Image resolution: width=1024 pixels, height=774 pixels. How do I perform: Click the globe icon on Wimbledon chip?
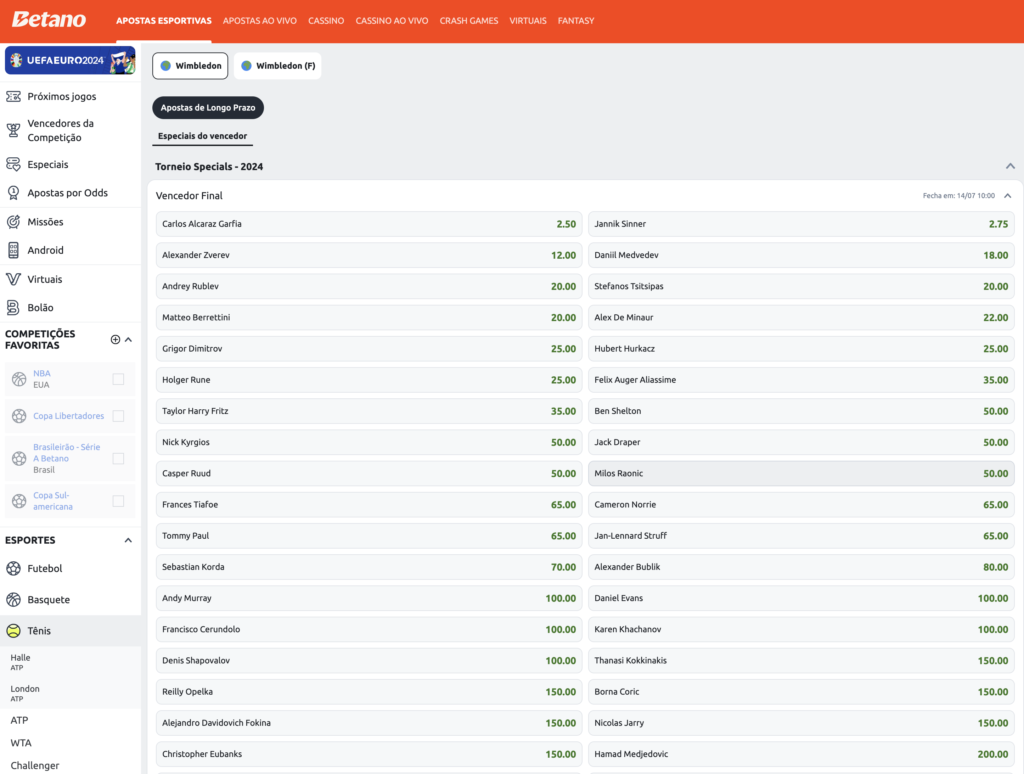(166, 66)
